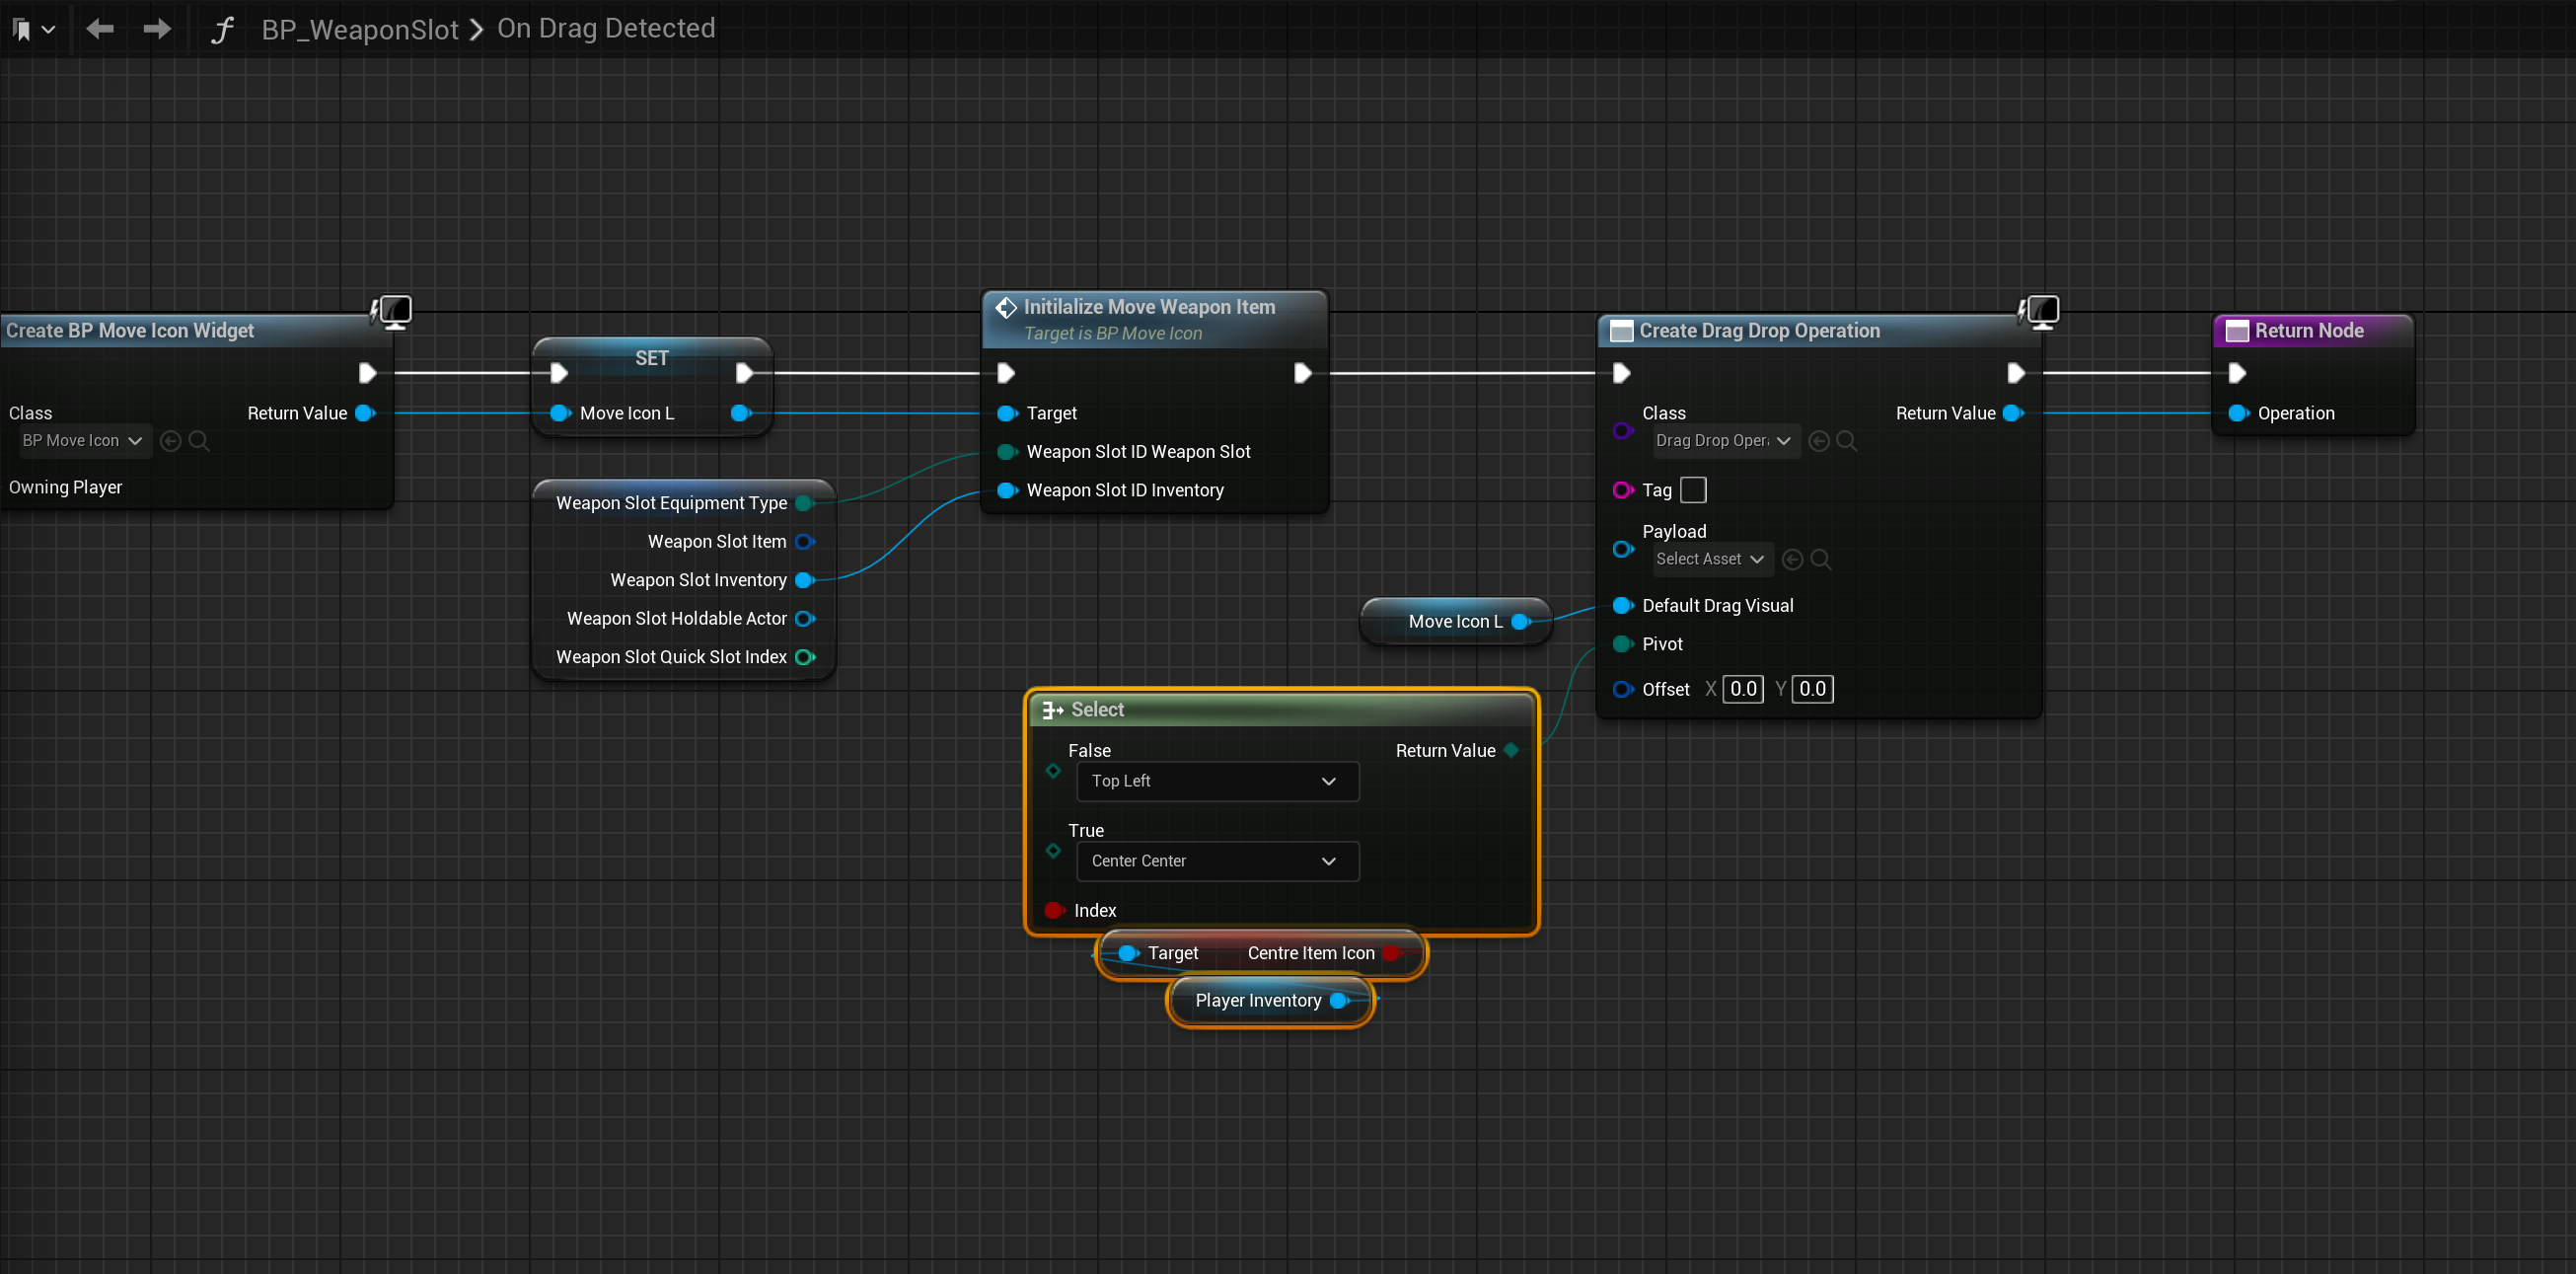Click use-selected arrow beside Payload asset
Viewport: 2576px width, 1274px height.
1793,559
